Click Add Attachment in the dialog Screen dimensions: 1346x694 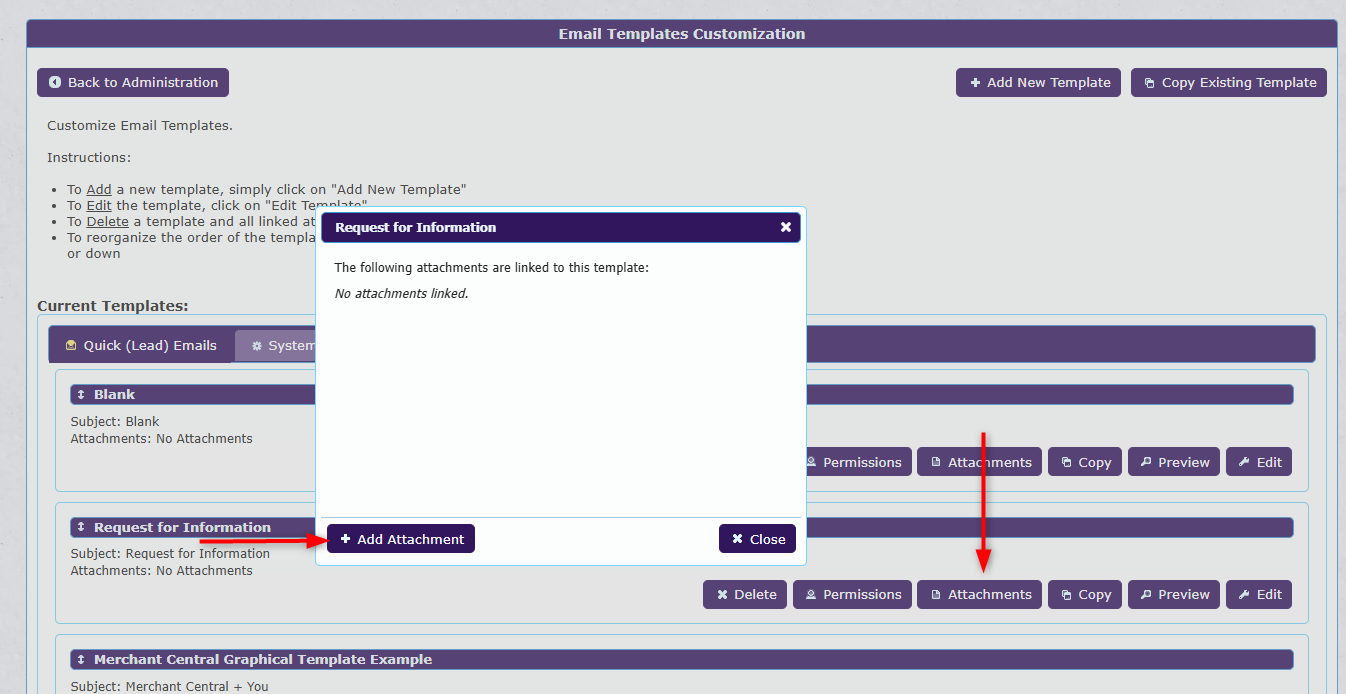(x=401, y=539)
